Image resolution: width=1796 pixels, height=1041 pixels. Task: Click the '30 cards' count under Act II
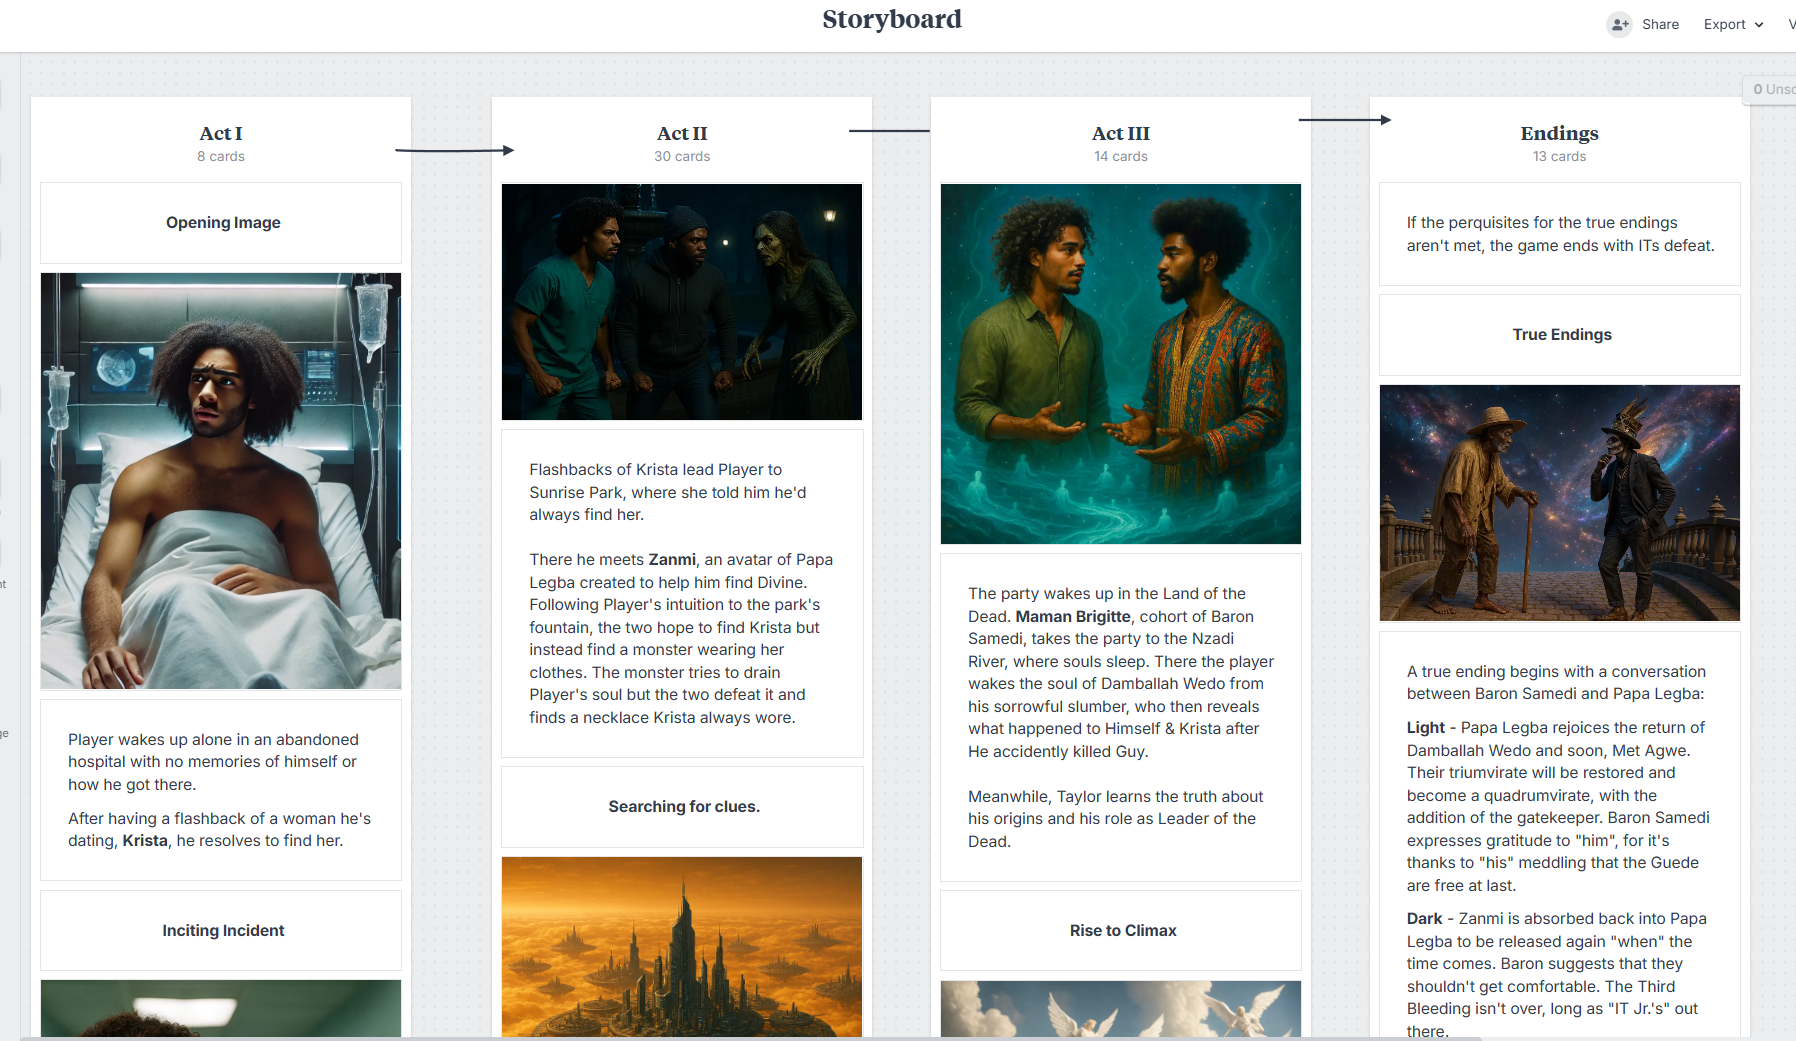pyautogui.click(x=682, y=156)
